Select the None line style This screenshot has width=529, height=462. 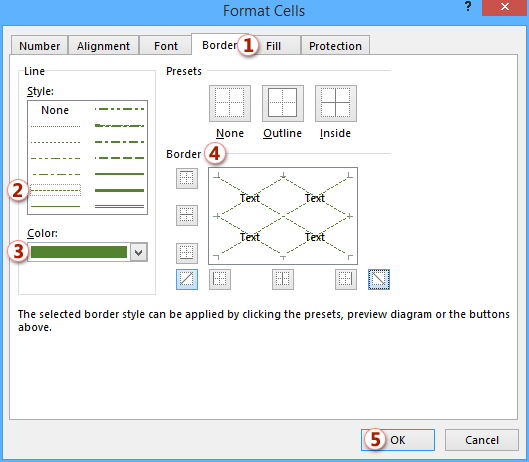tap(55, 110)
